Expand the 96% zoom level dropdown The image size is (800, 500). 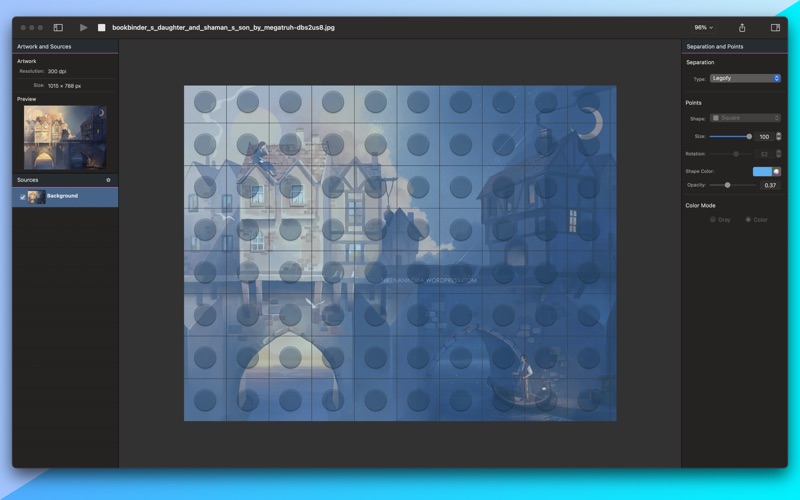click(703, 28)
